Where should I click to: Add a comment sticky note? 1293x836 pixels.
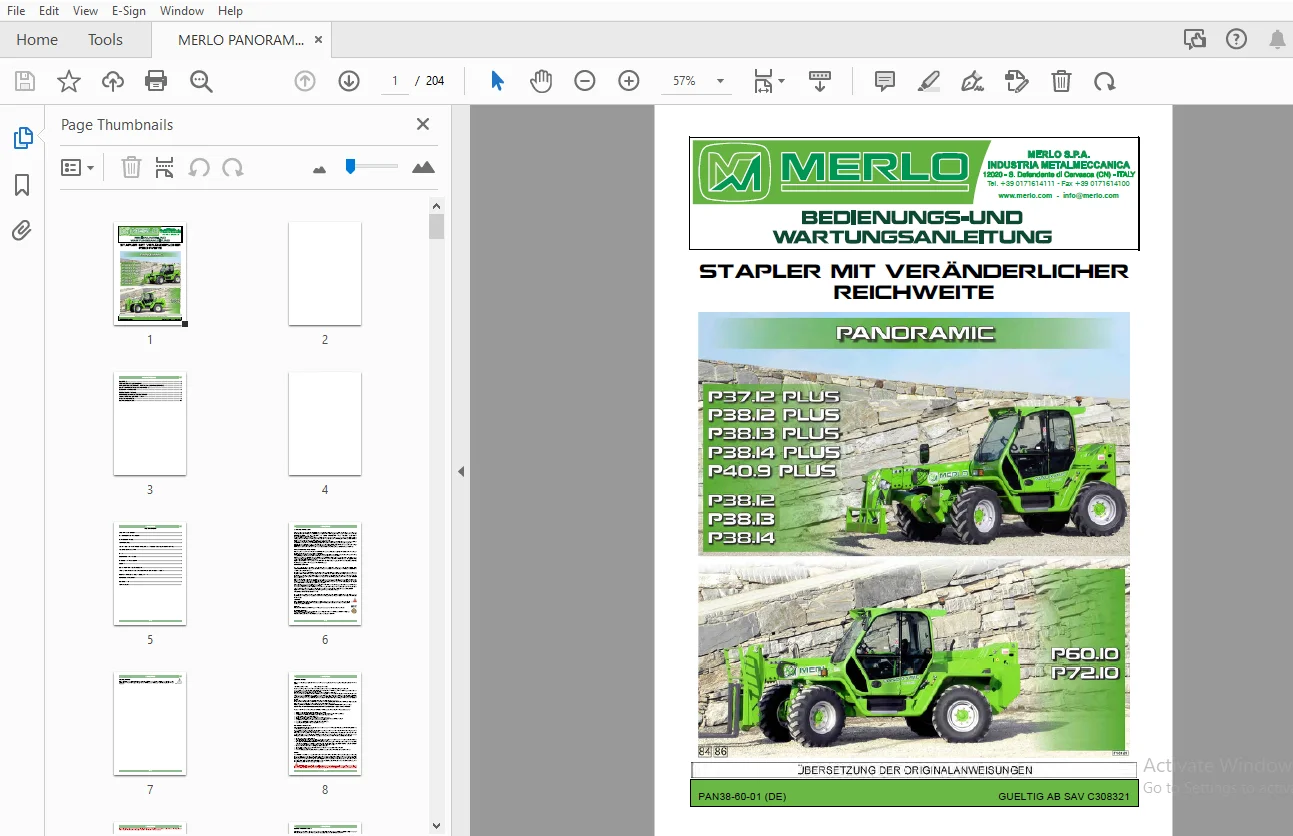click(885, 81)
